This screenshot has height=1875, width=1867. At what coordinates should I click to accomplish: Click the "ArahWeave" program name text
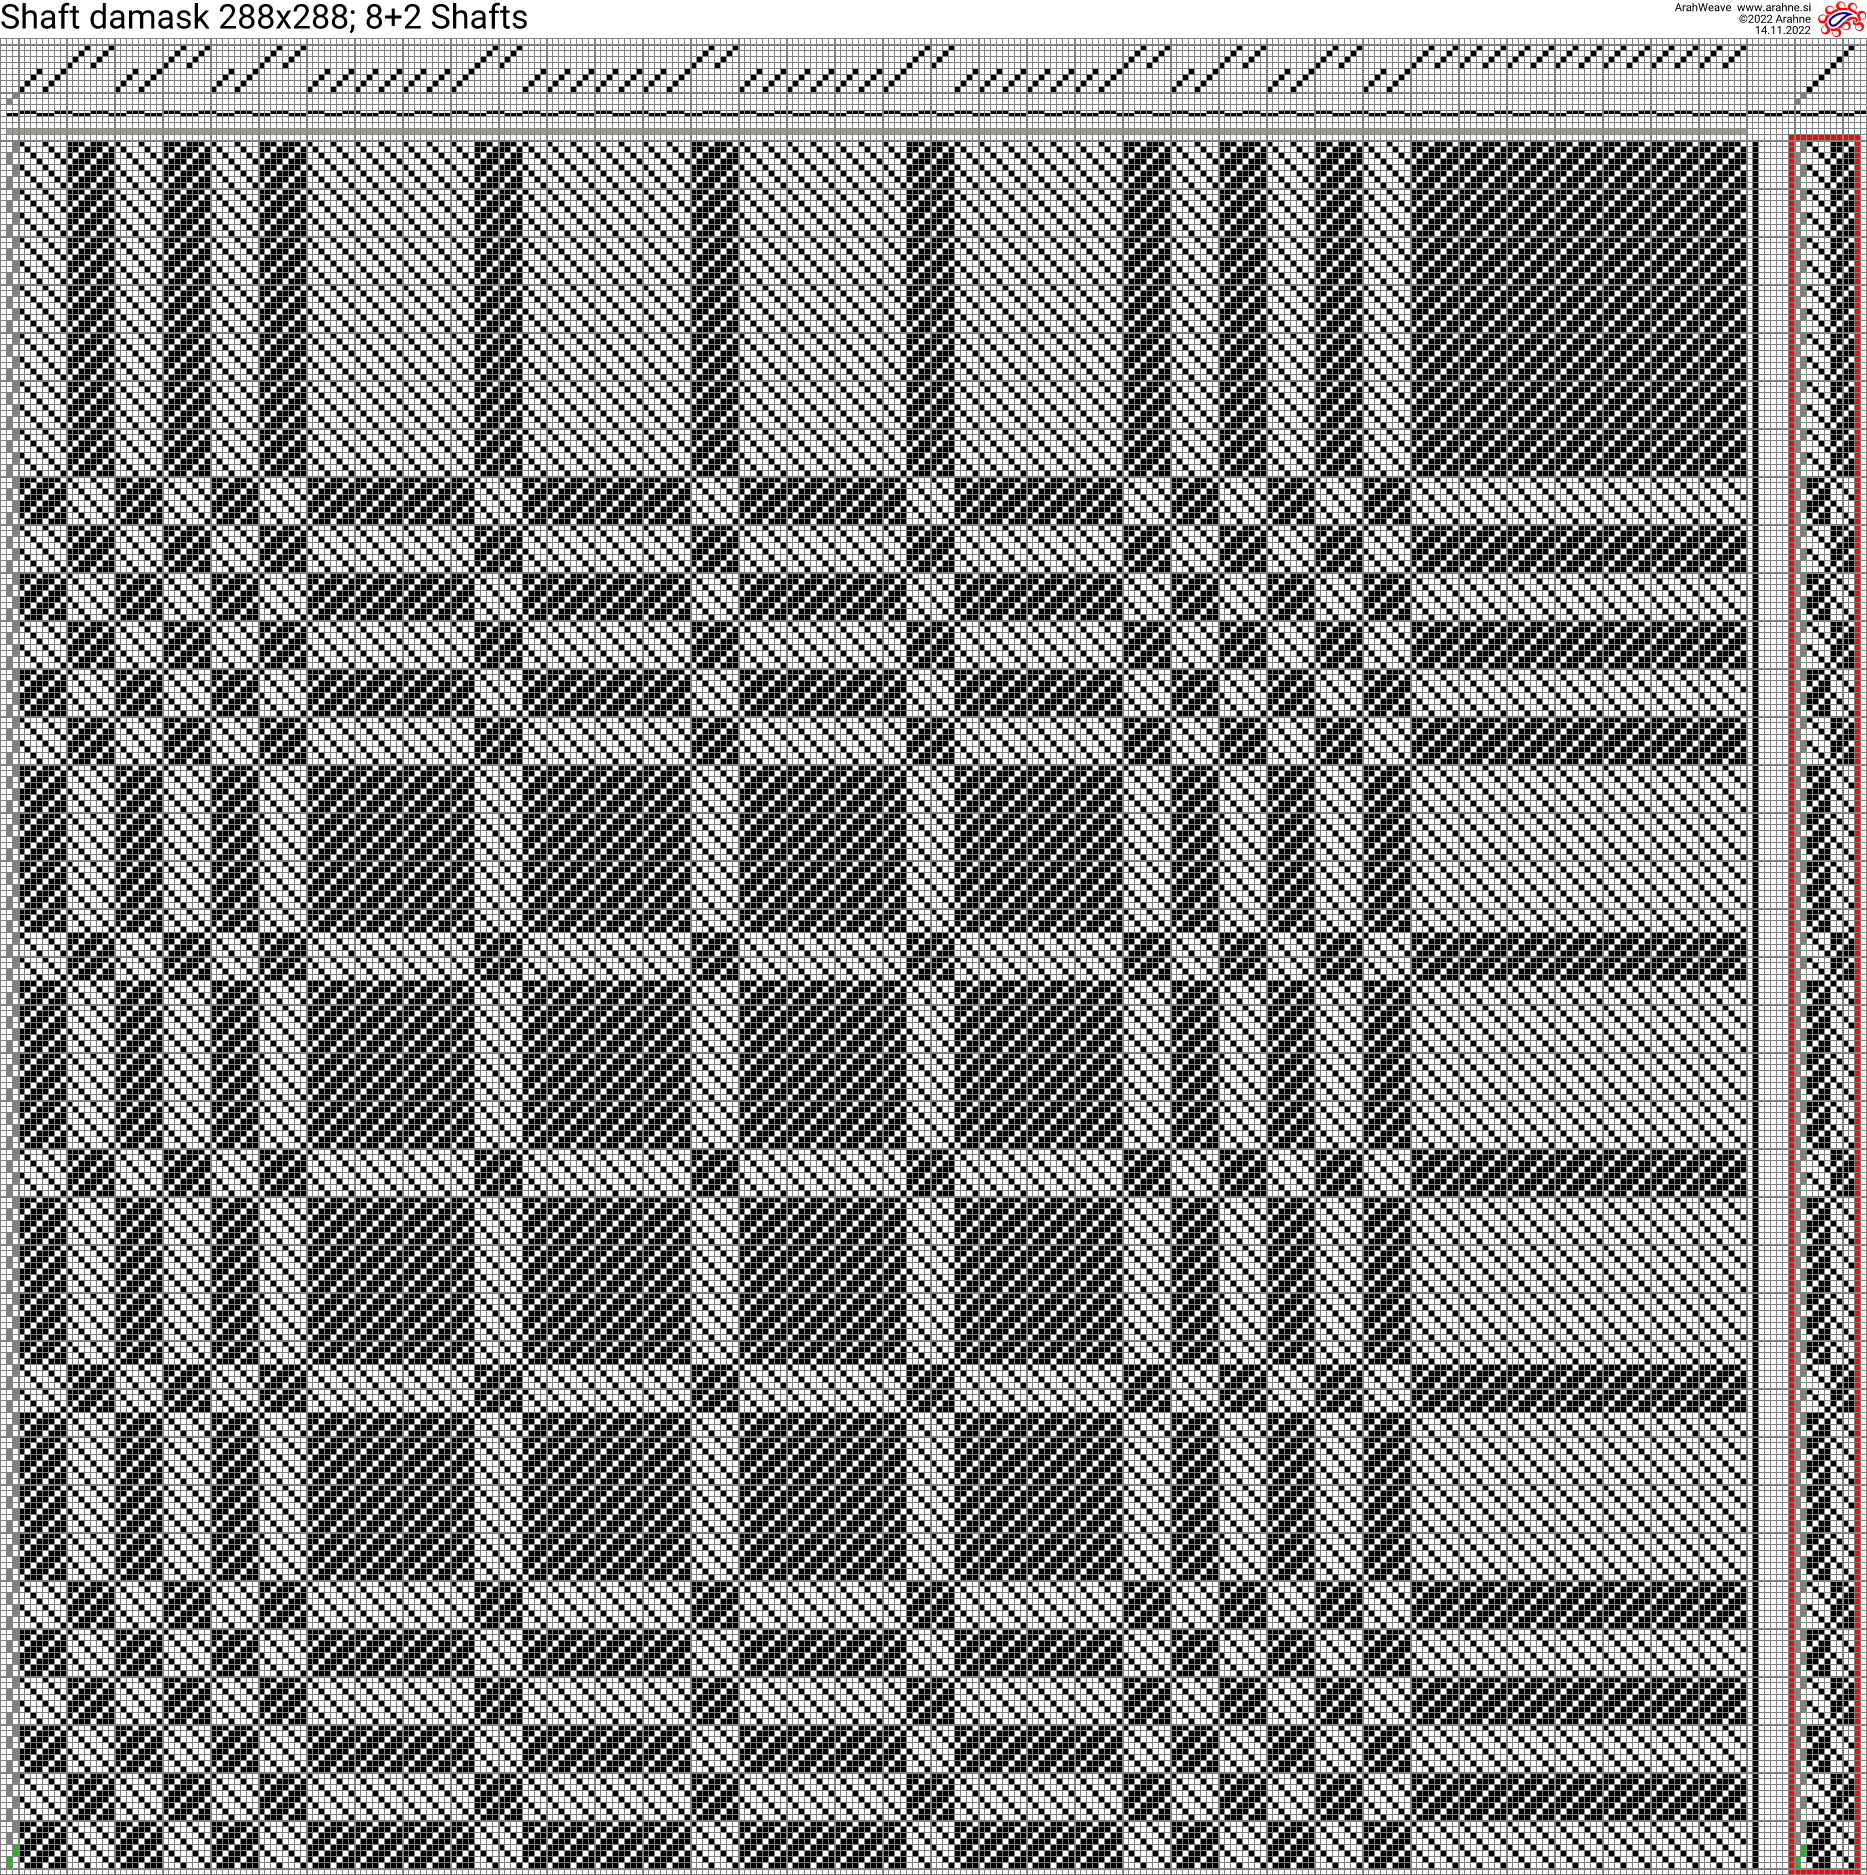(x=1702, y=7)
